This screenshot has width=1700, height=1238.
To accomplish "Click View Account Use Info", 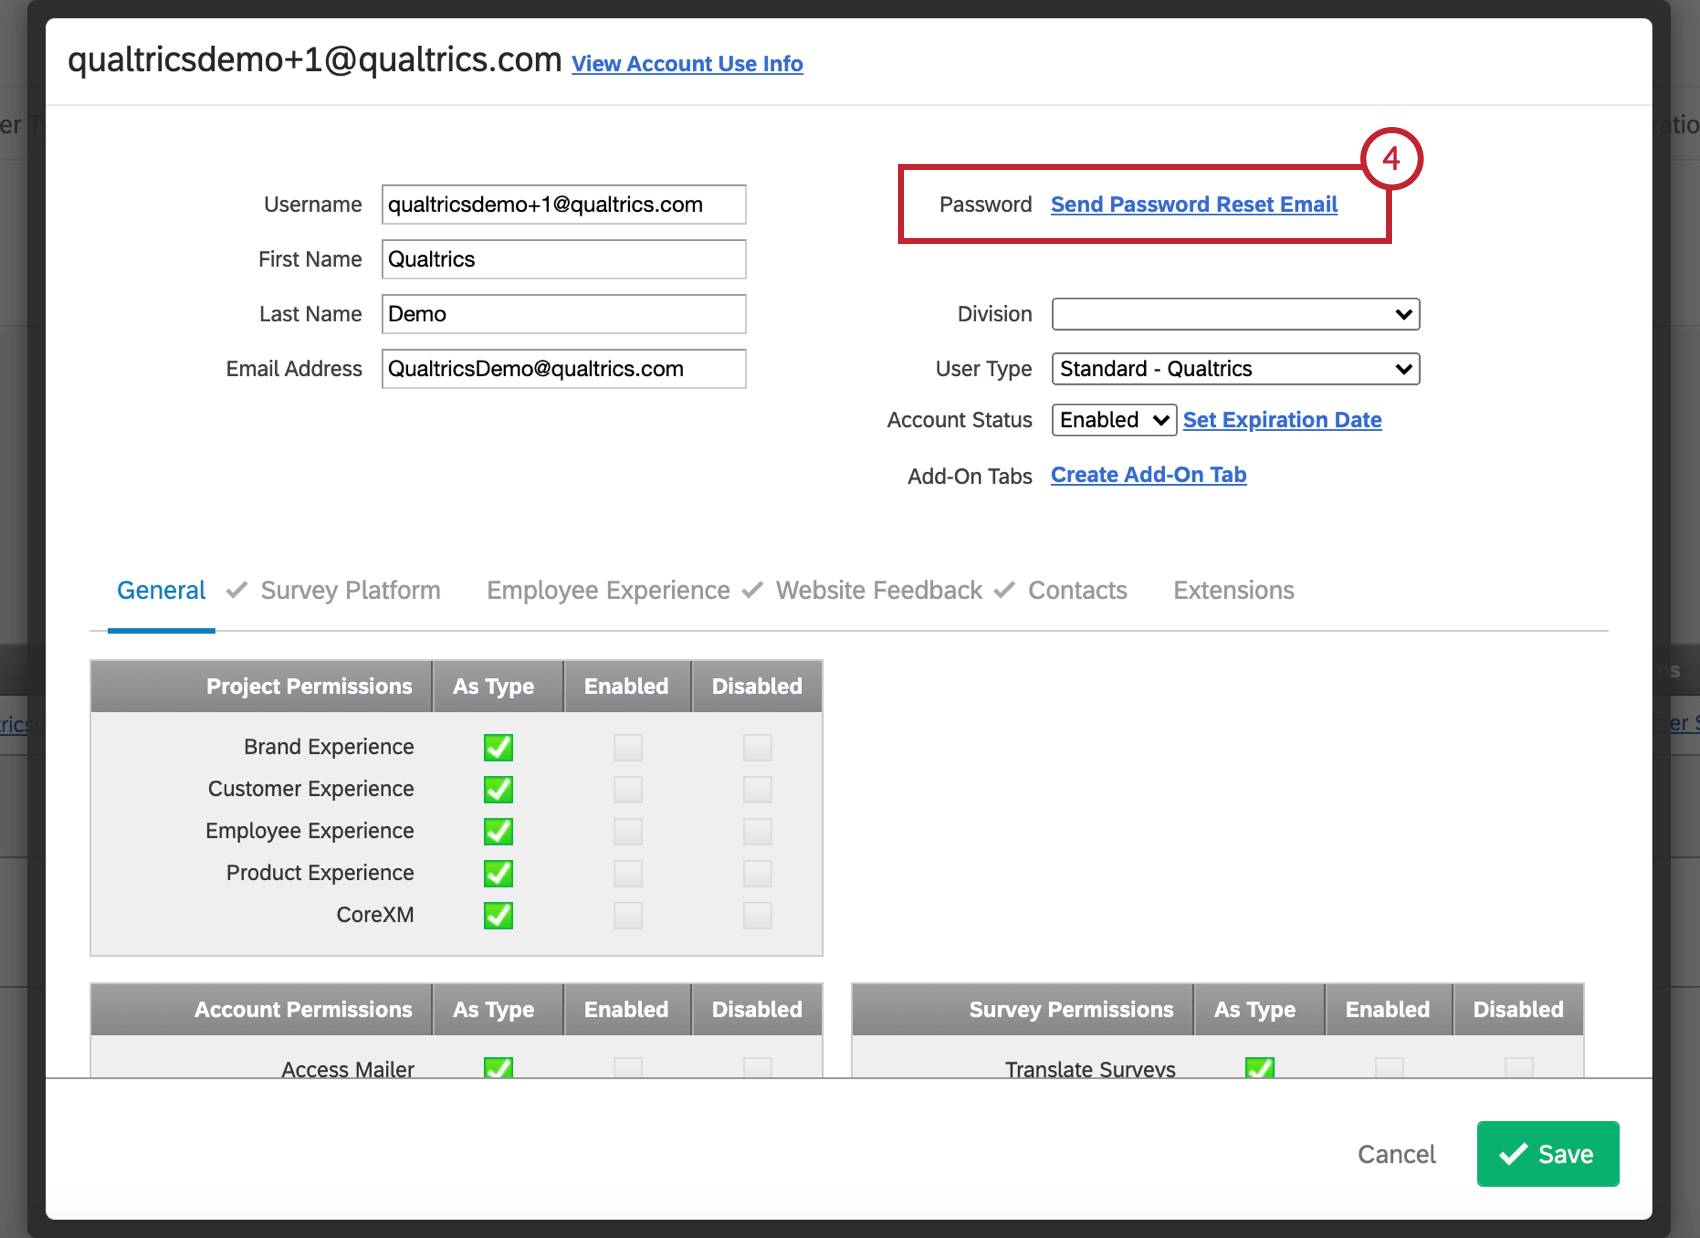I will click(687, 63).
